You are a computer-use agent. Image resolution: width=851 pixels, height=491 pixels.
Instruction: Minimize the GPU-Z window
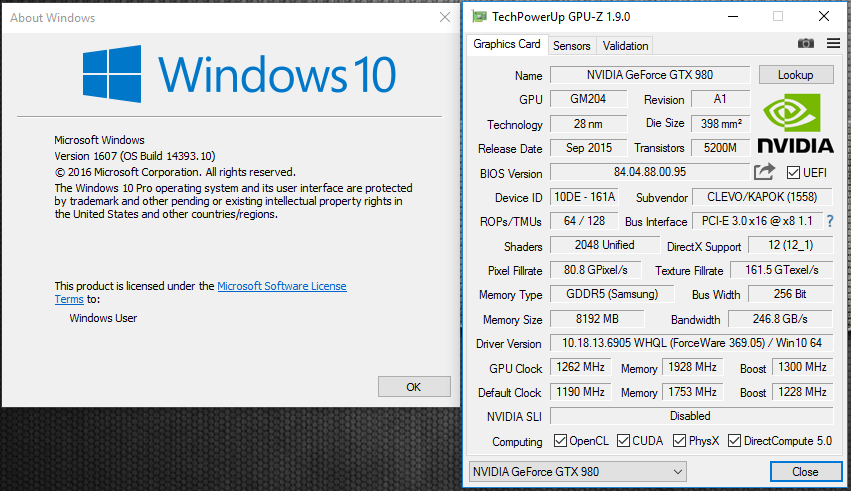tap(733, 16)
